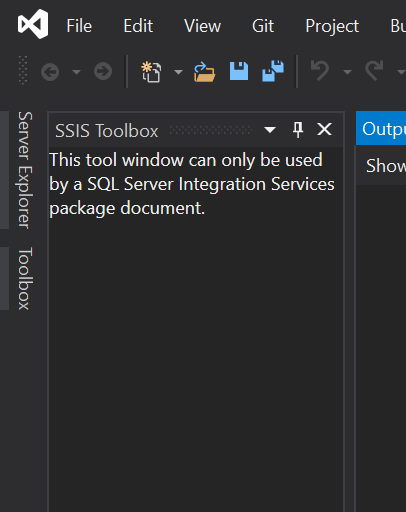Open the View menu

tap(202, 26)
